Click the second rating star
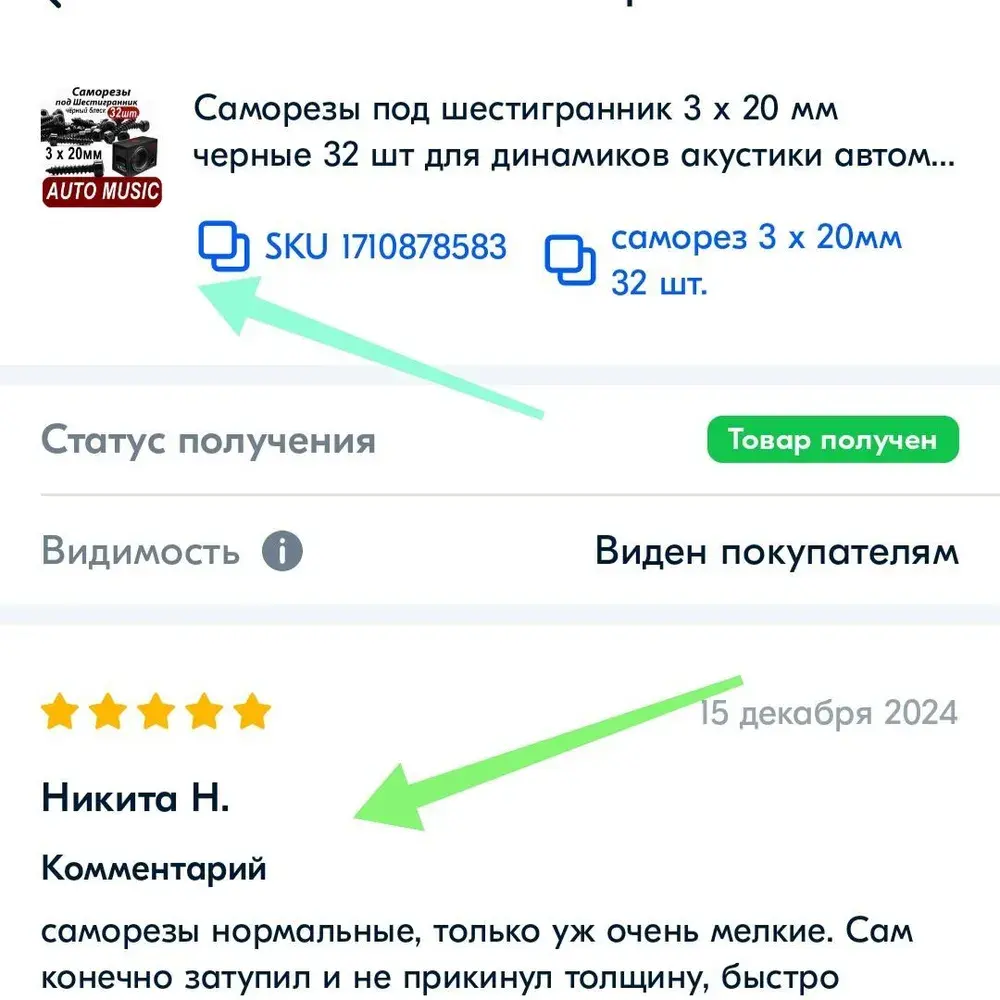Viewport: 1000px width, 1000px height. (x=108, y=711)
